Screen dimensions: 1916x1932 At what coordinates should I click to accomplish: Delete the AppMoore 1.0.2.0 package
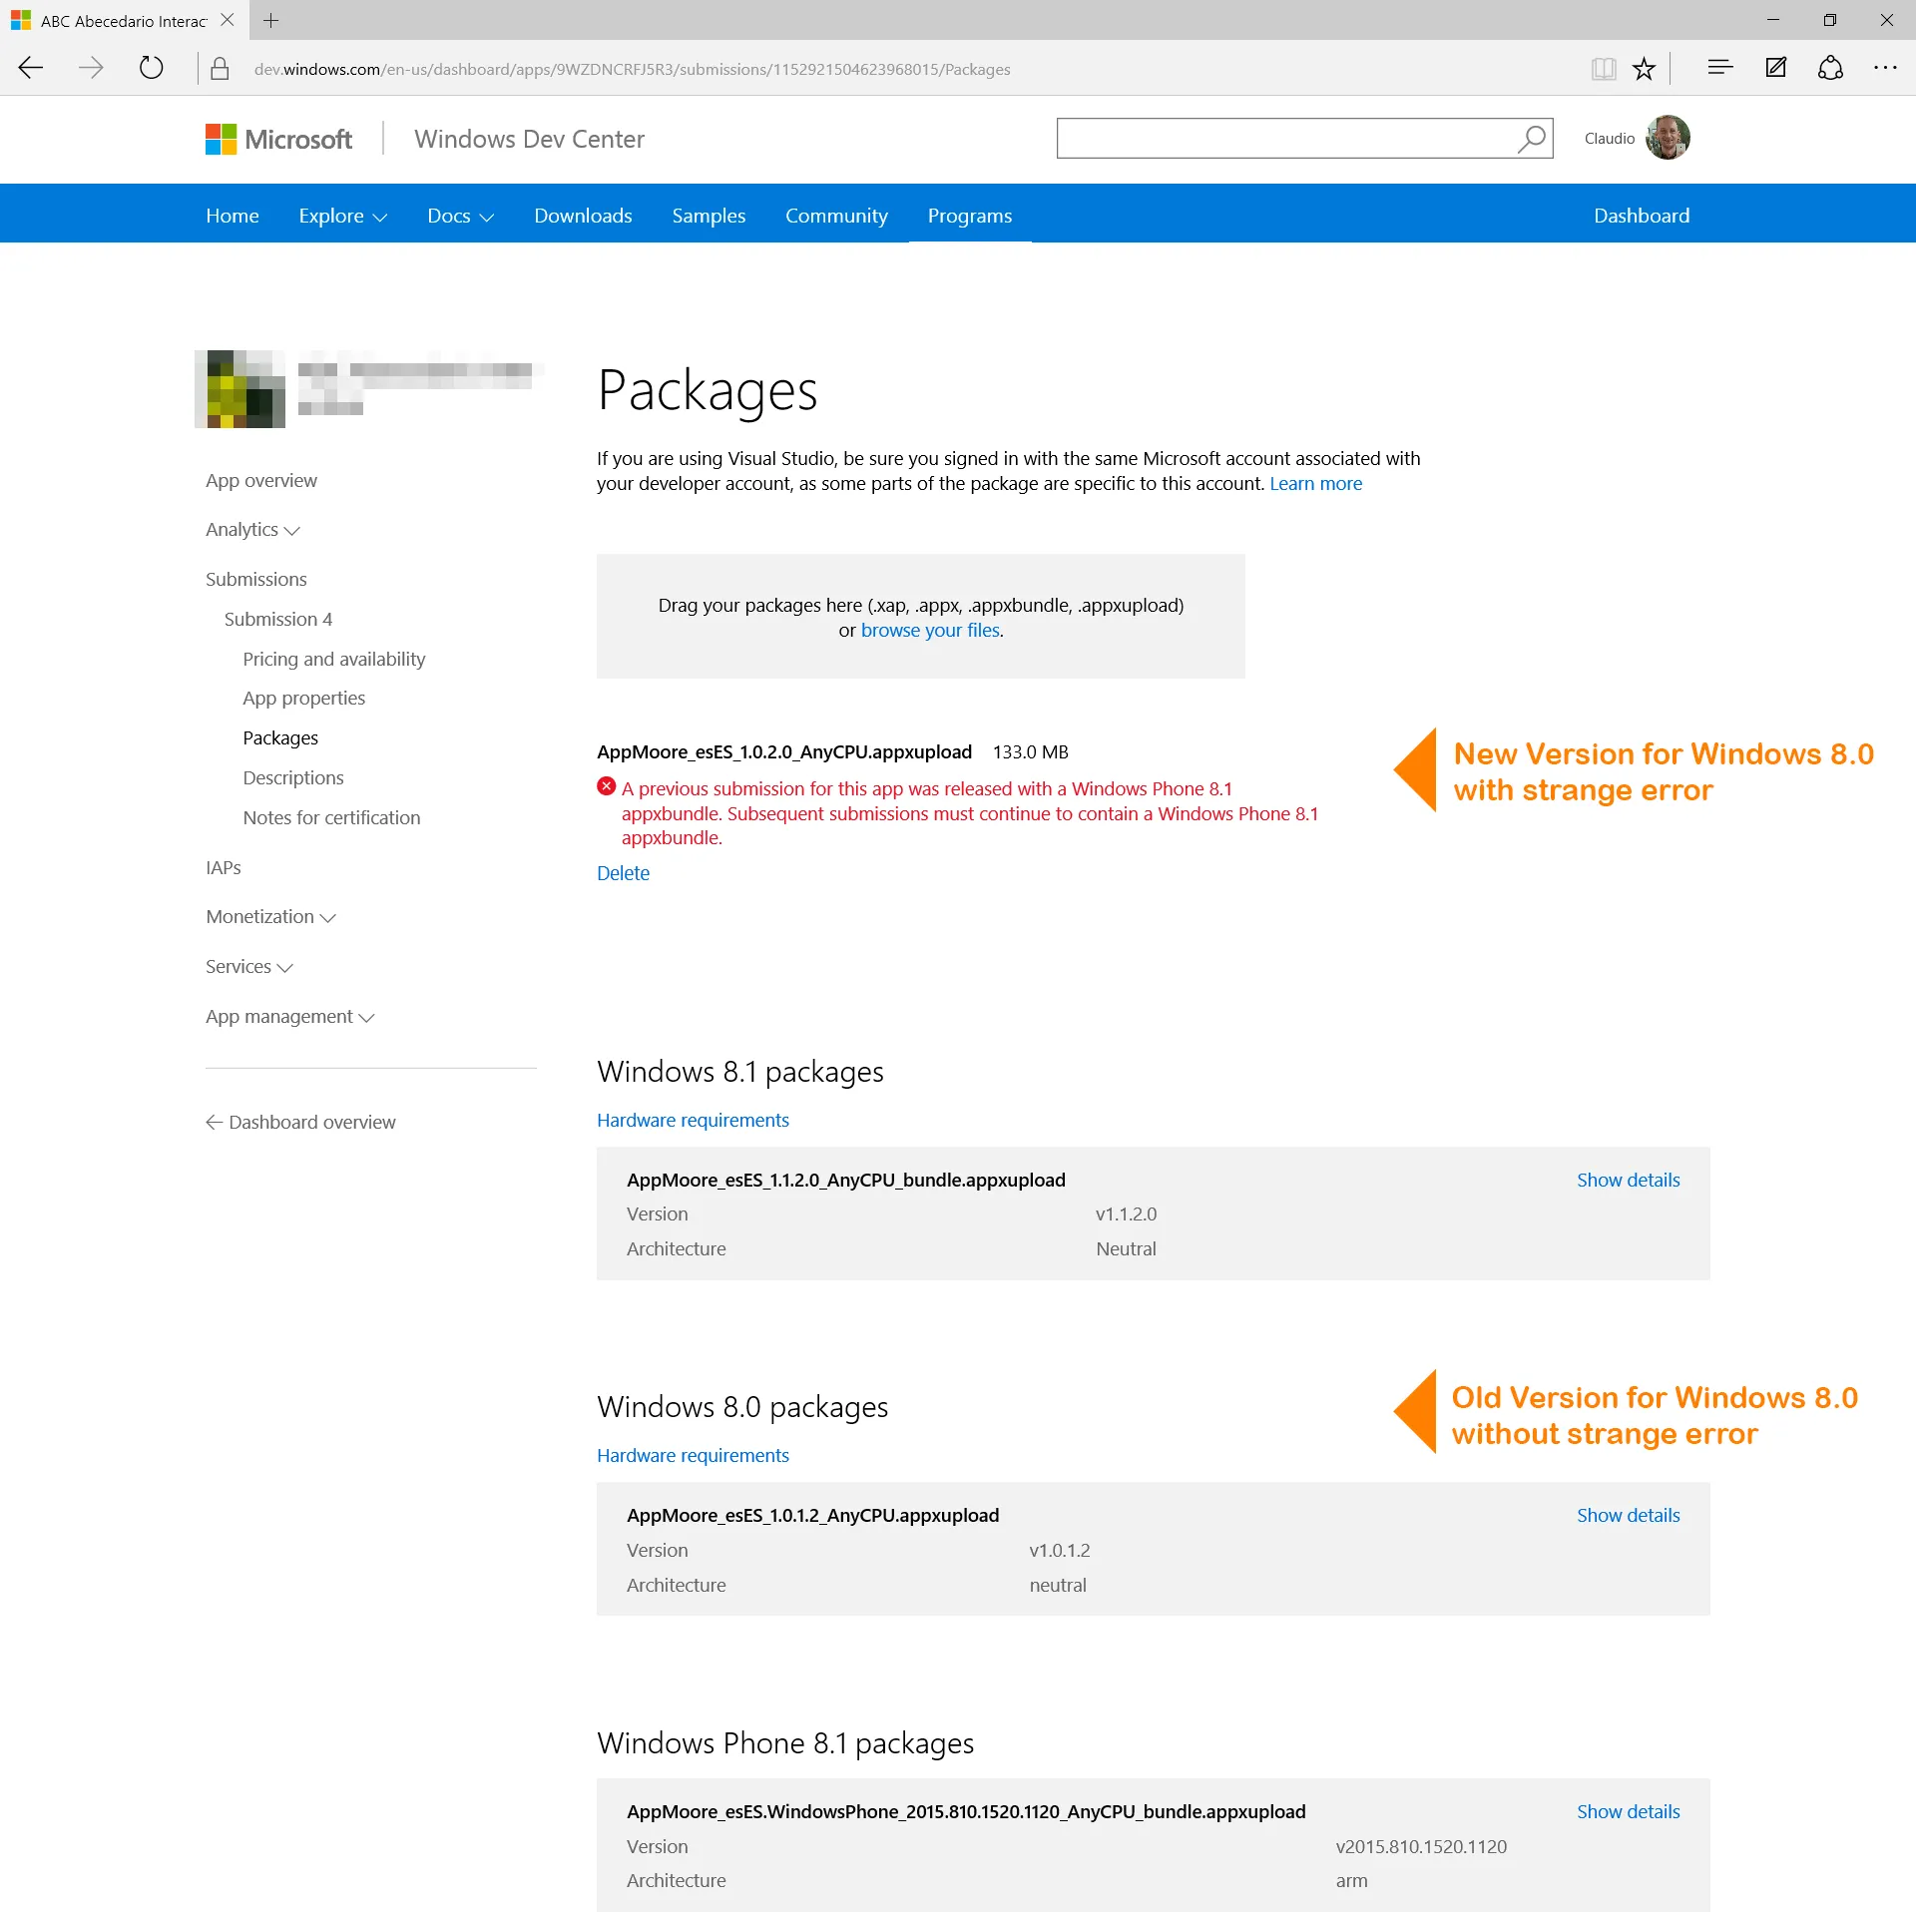coord(623,873)
